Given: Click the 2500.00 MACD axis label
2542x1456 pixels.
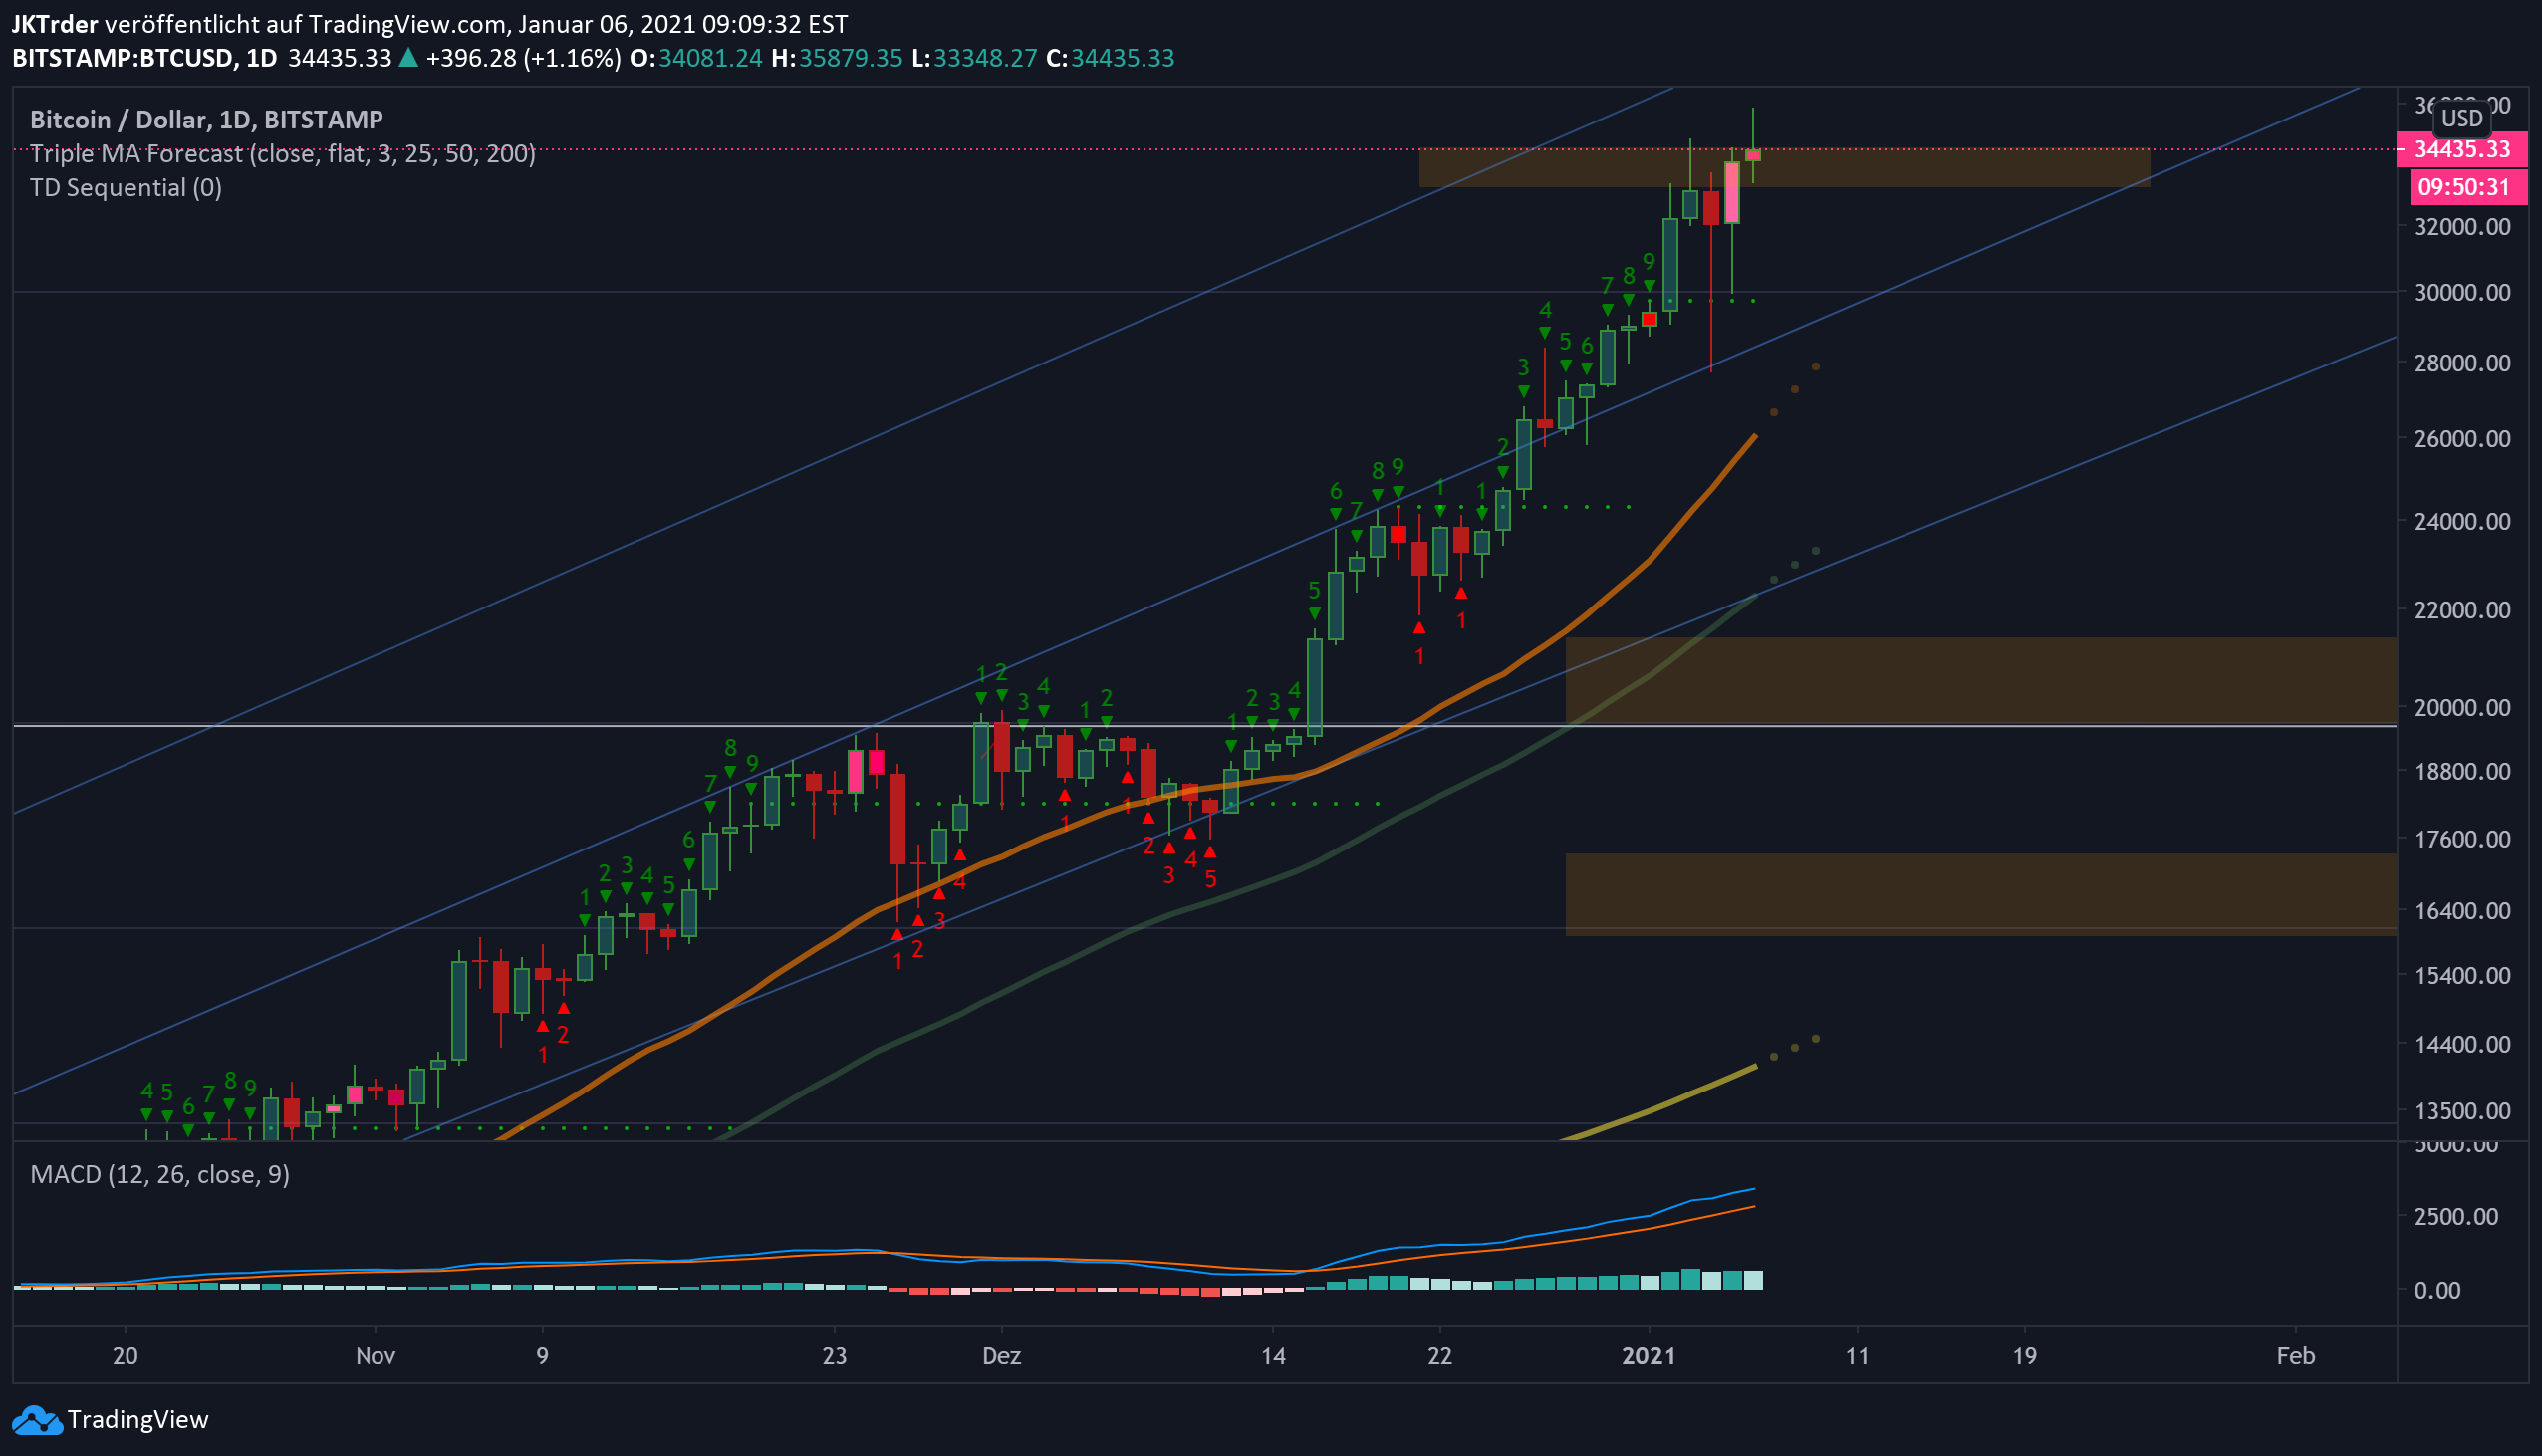Looking at the screenshot, I should pyautogui.click(x=2455, y=1217).
